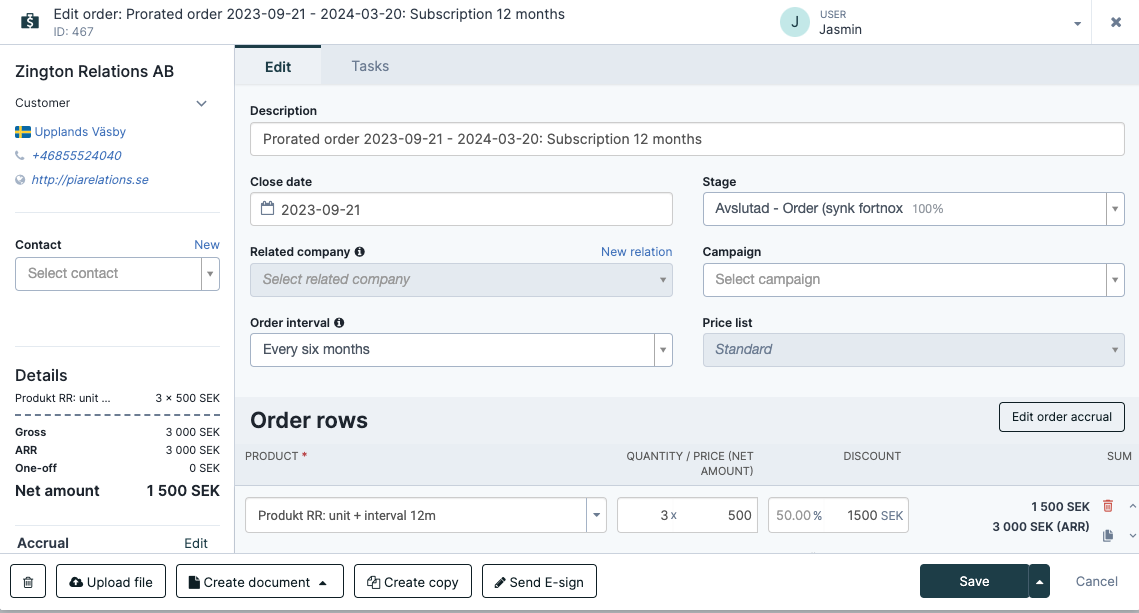
Task: Click the Create copy button
Action: 413,582
